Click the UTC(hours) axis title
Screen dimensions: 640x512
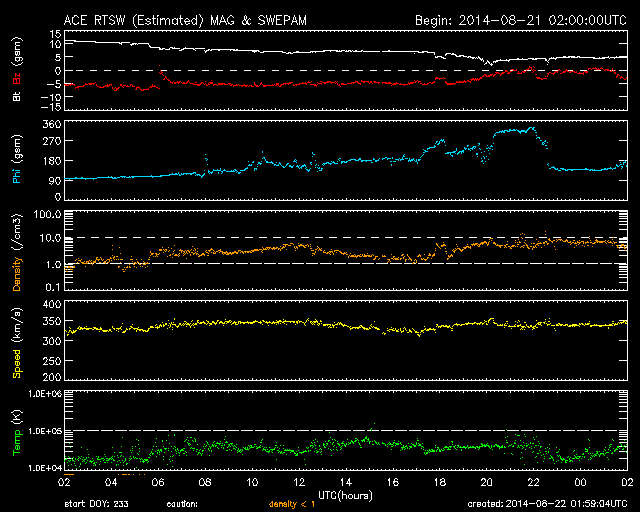(345, 496)
